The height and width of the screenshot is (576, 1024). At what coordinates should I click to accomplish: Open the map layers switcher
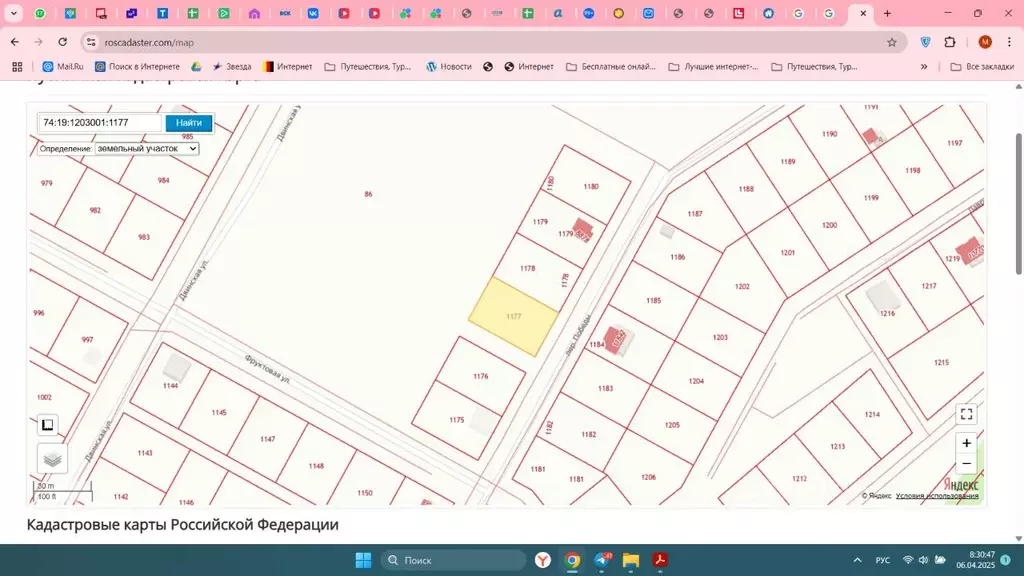click(52, 459)
